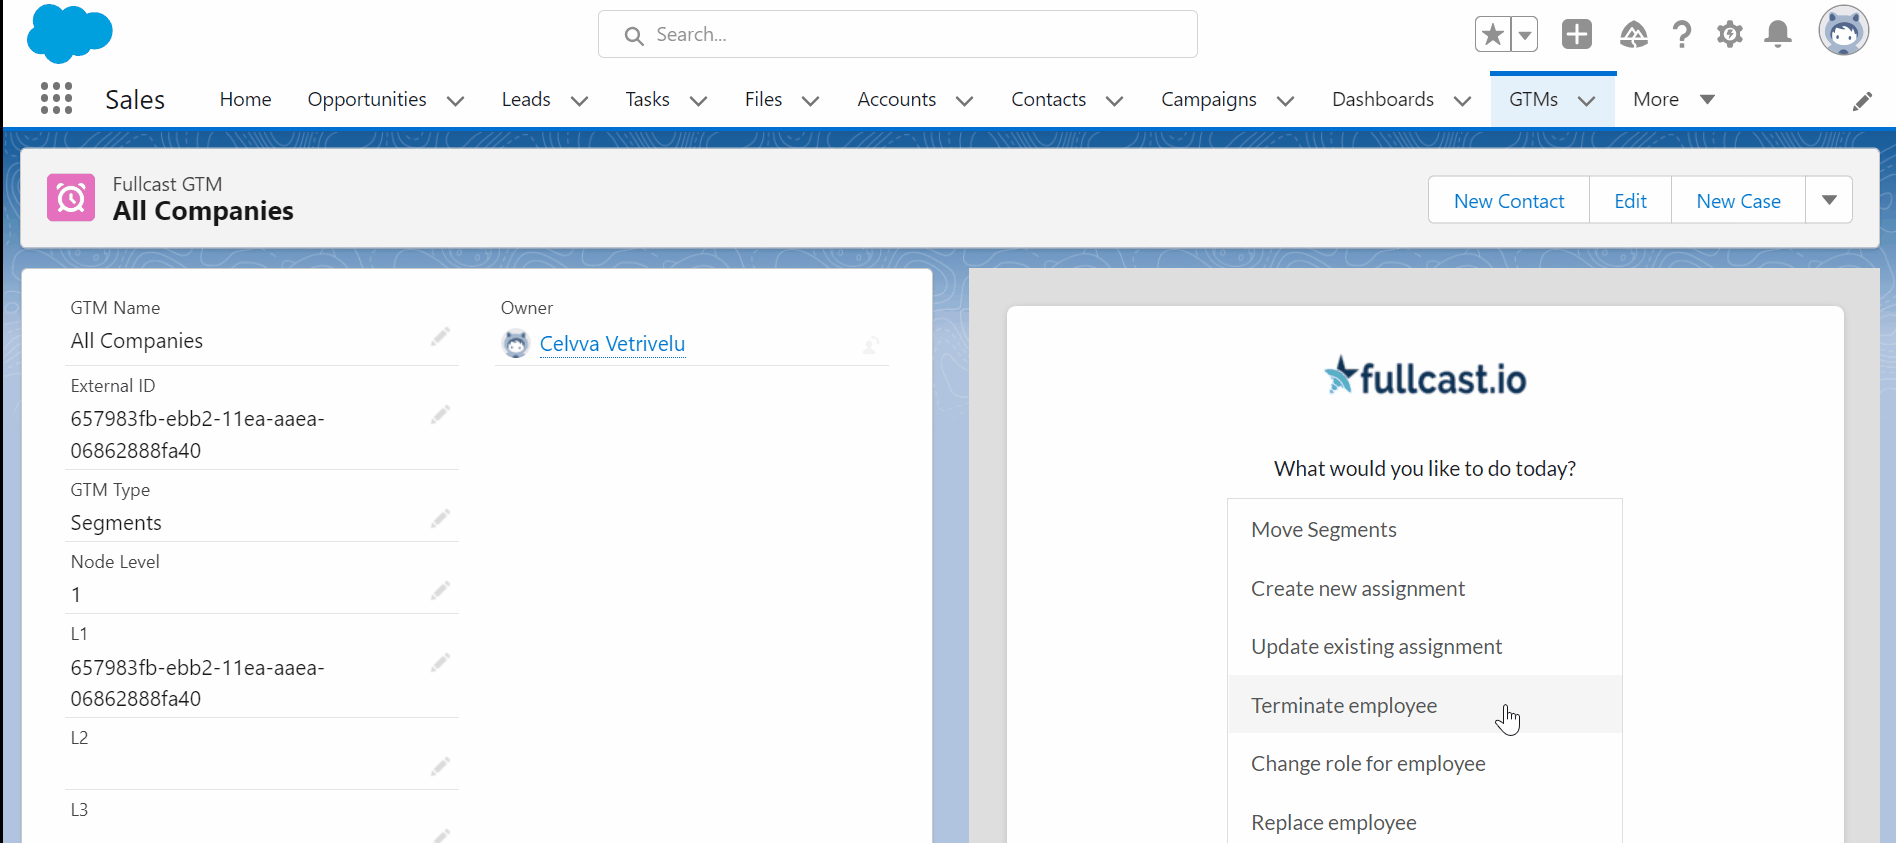Viewport: 1896px width, 843px height.
Task: Click the Change Owner icon
Action: click(870, 345)
